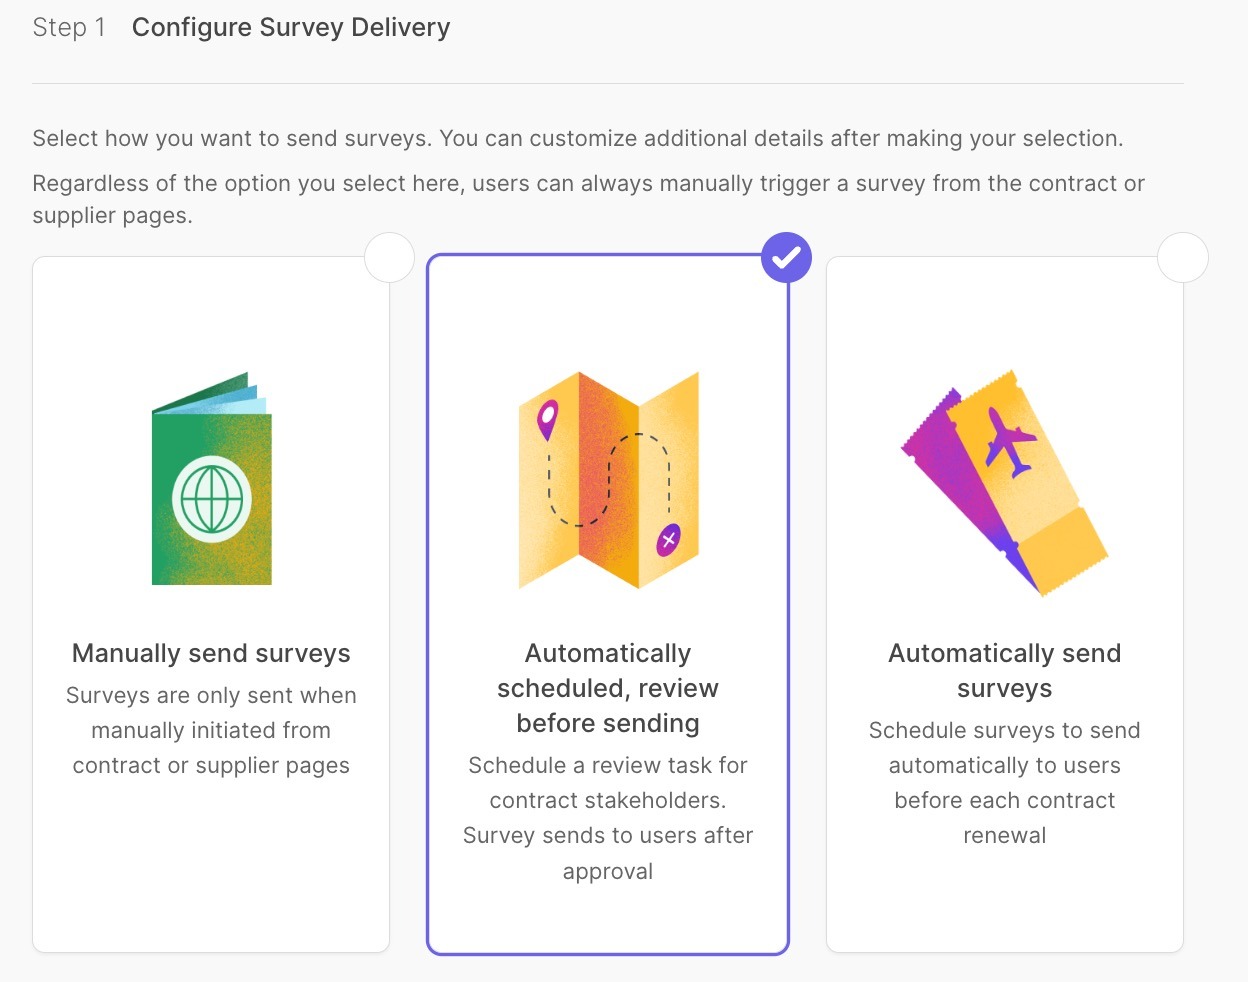
Task: Click the manually initiated surveys description text
Action: coord(211,730)
